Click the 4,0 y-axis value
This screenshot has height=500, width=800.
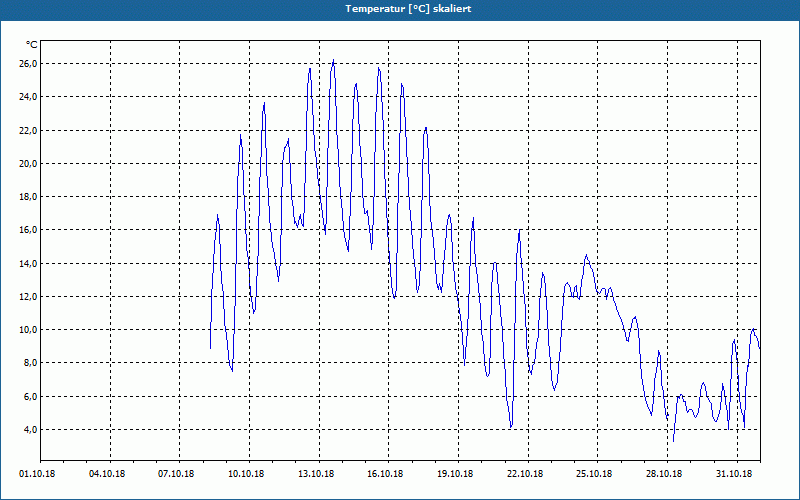coord(30,430)
